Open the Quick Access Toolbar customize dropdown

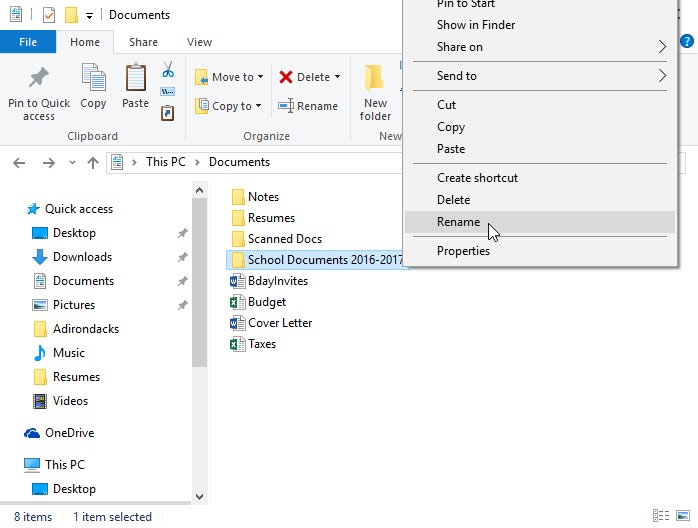(89, 16)
